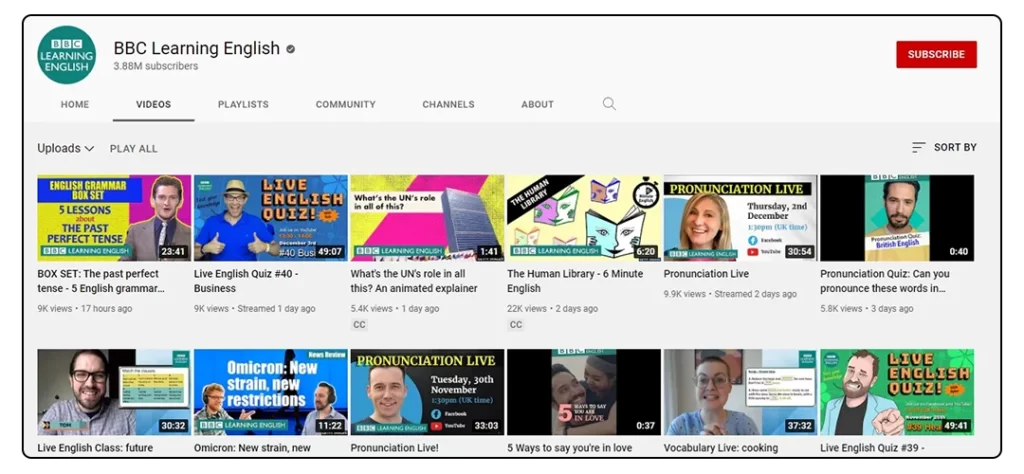The height and width of the screenshot is (474, 1024).
Task: Open the BBC Learning English channel name
Action: click(x=197, y=48)
